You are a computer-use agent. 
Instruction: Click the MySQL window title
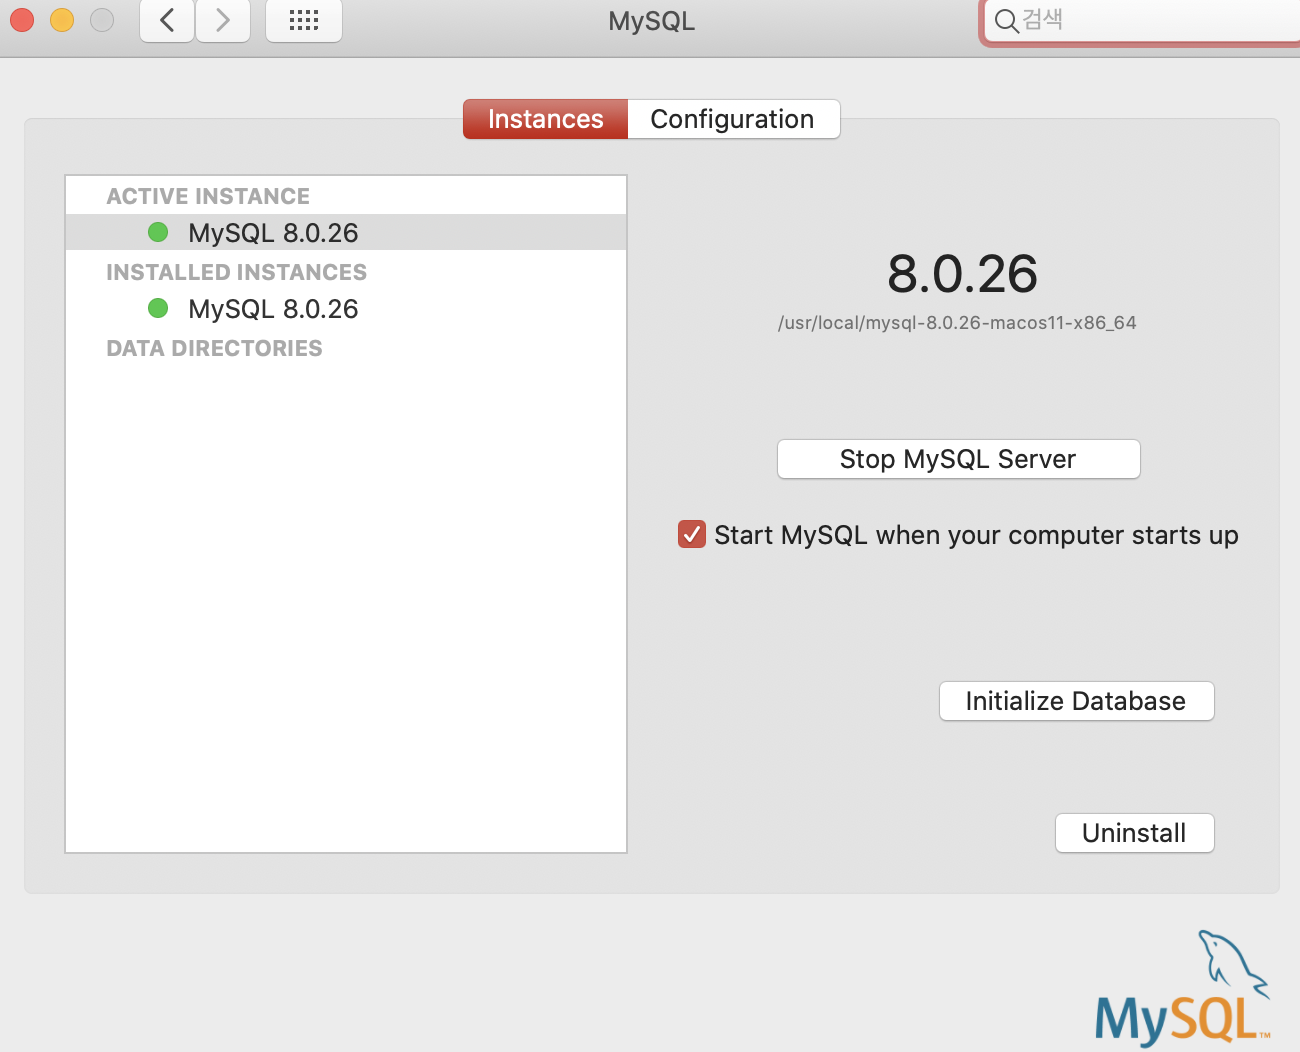pos(651,21)
